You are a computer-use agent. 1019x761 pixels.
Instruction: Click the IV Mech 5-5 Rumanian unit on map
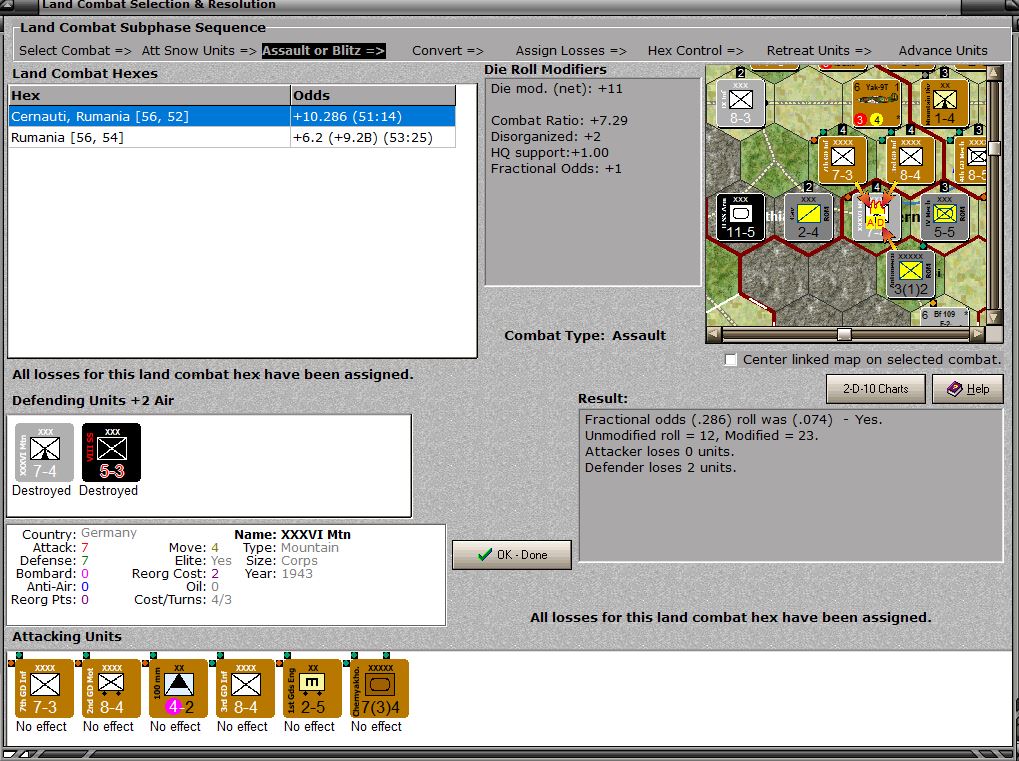click(944, 217)
